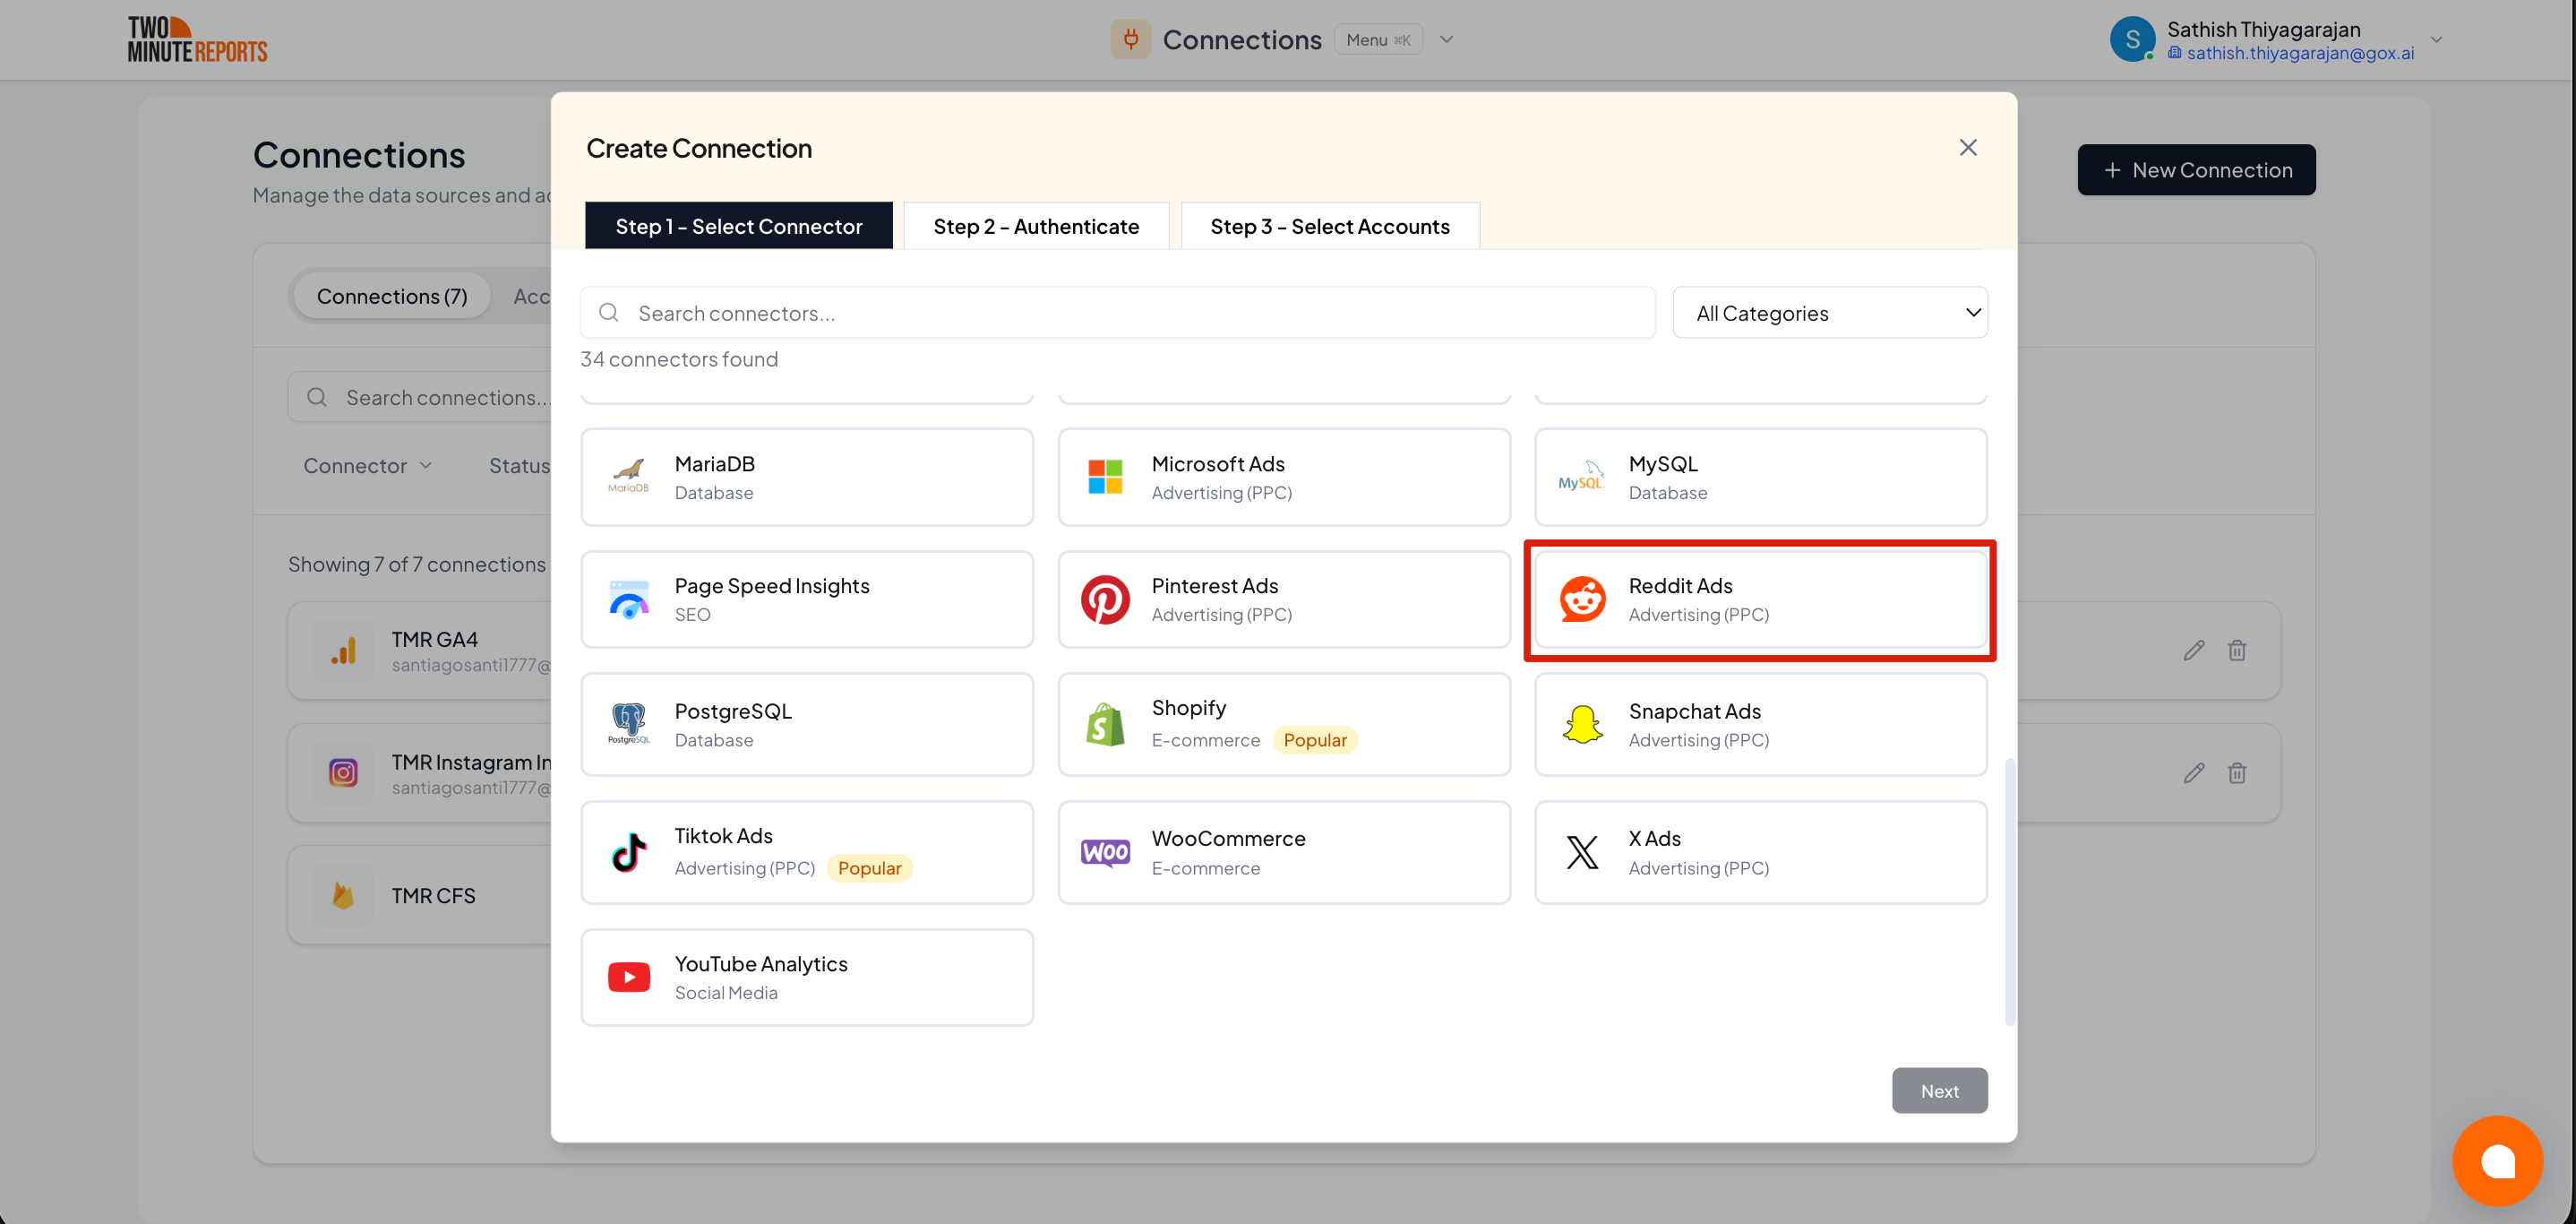The image size is (2576, 1224).
Task: Select the WooCommerce connector name
Action: pos(1228,839)
